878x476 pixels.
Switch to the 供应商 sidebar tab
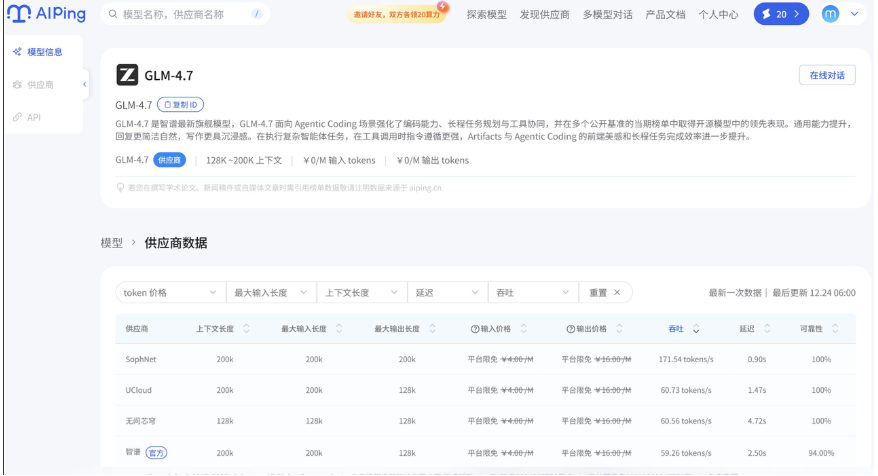tap(41, 85)
